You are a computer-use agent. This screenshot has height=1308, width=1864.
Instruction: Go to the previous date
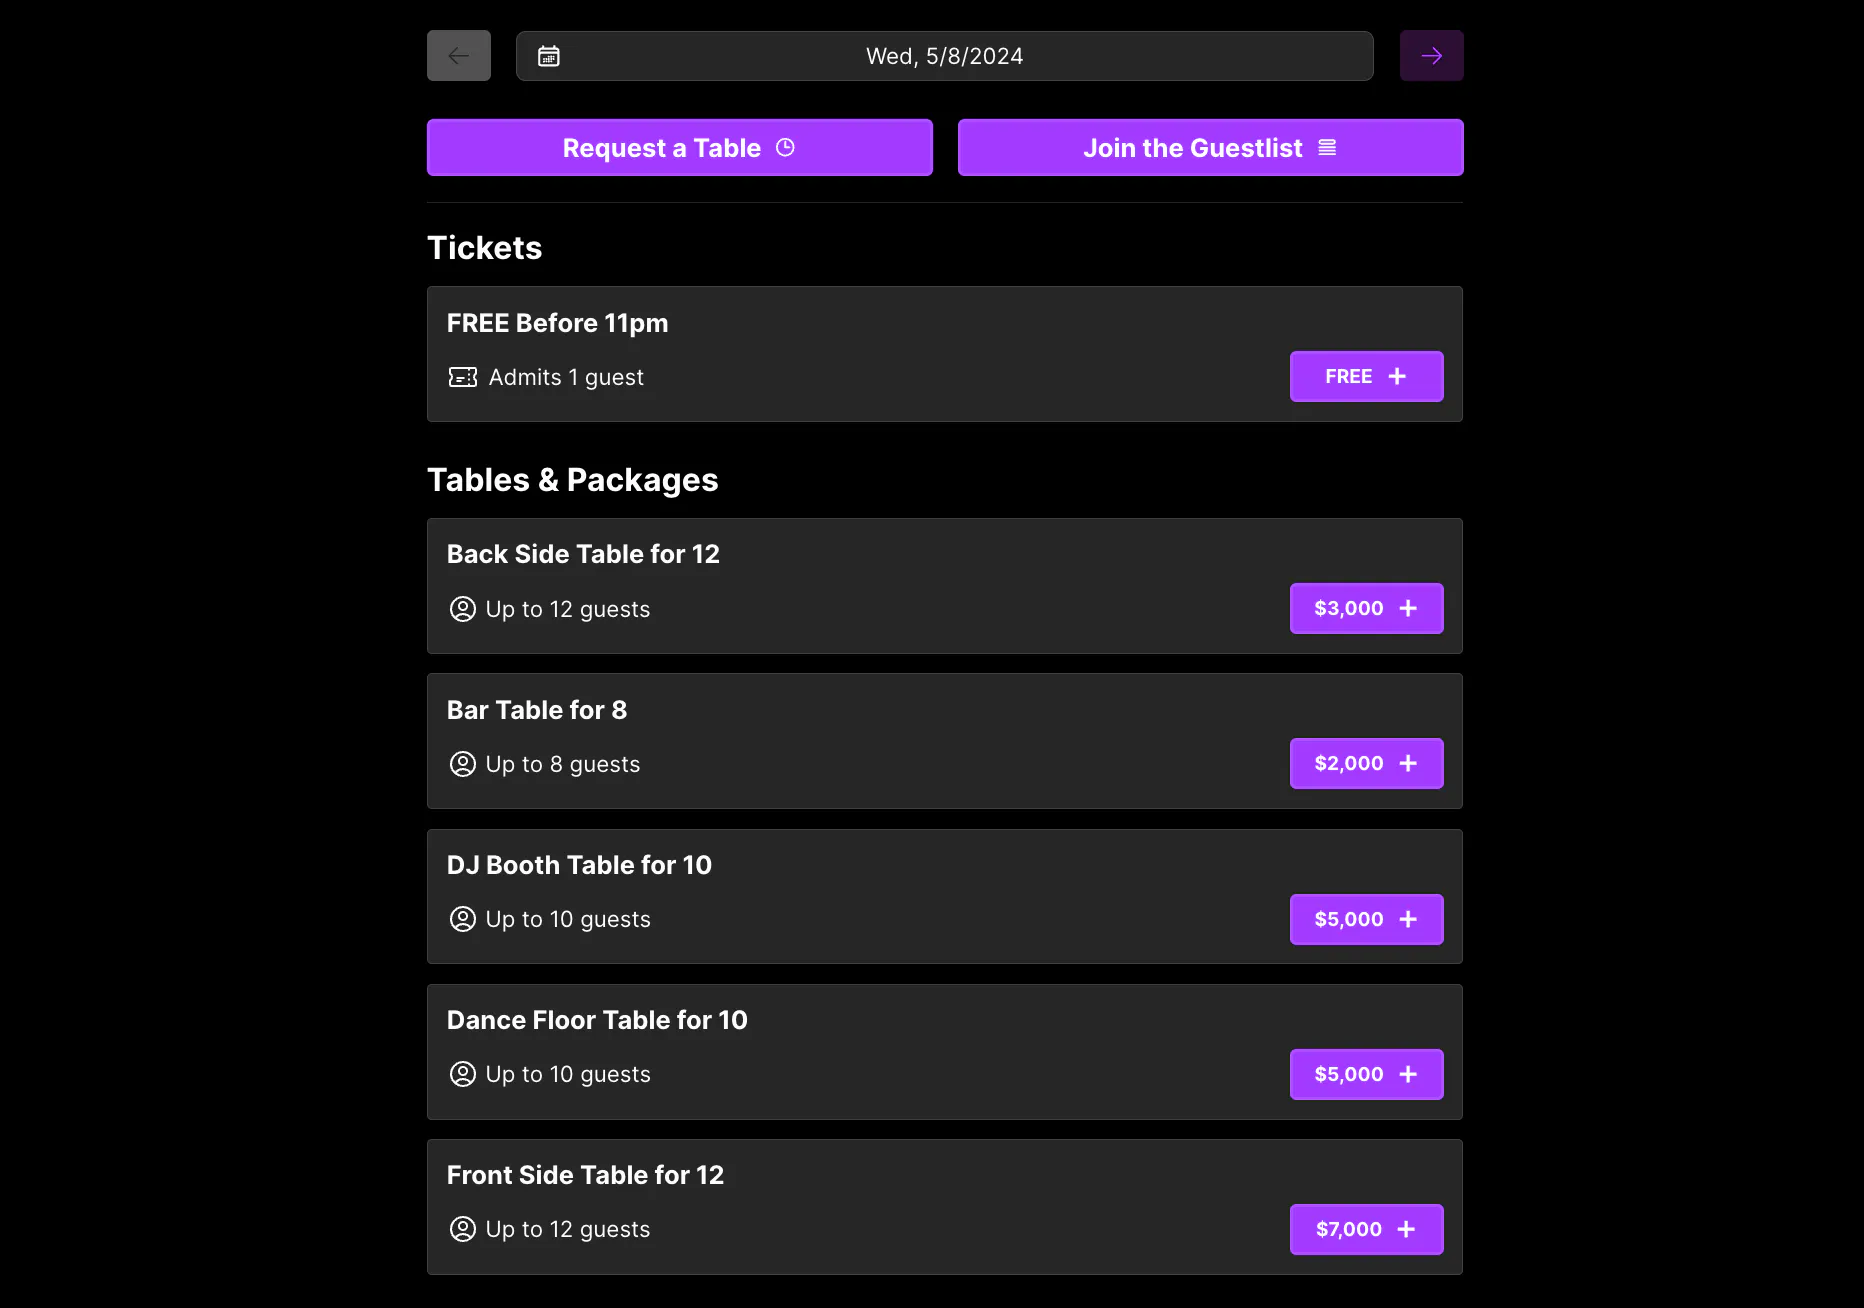(459, 56)
